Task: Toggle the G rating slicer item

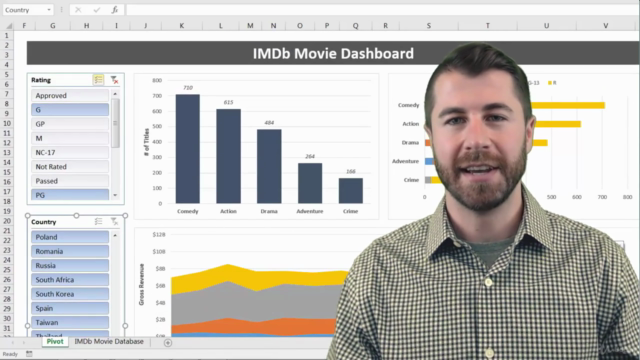Action: point(70,110)
